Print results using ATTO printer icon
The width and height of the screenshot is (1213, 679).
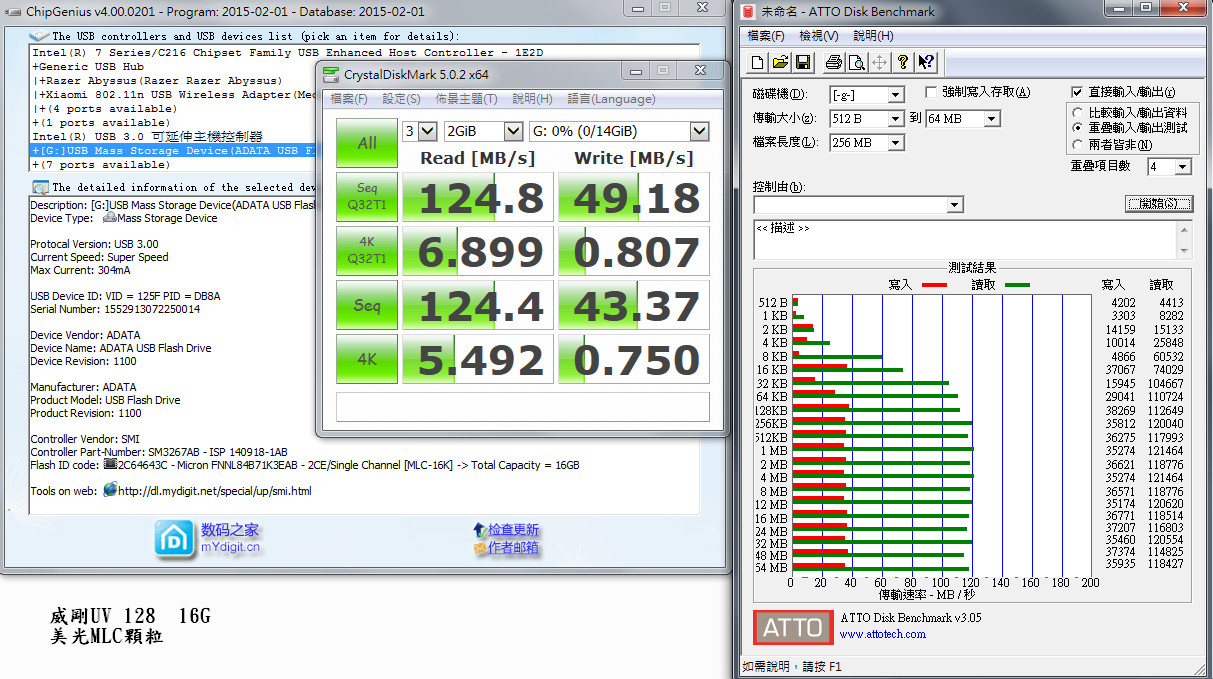click(x=833, y=62)
